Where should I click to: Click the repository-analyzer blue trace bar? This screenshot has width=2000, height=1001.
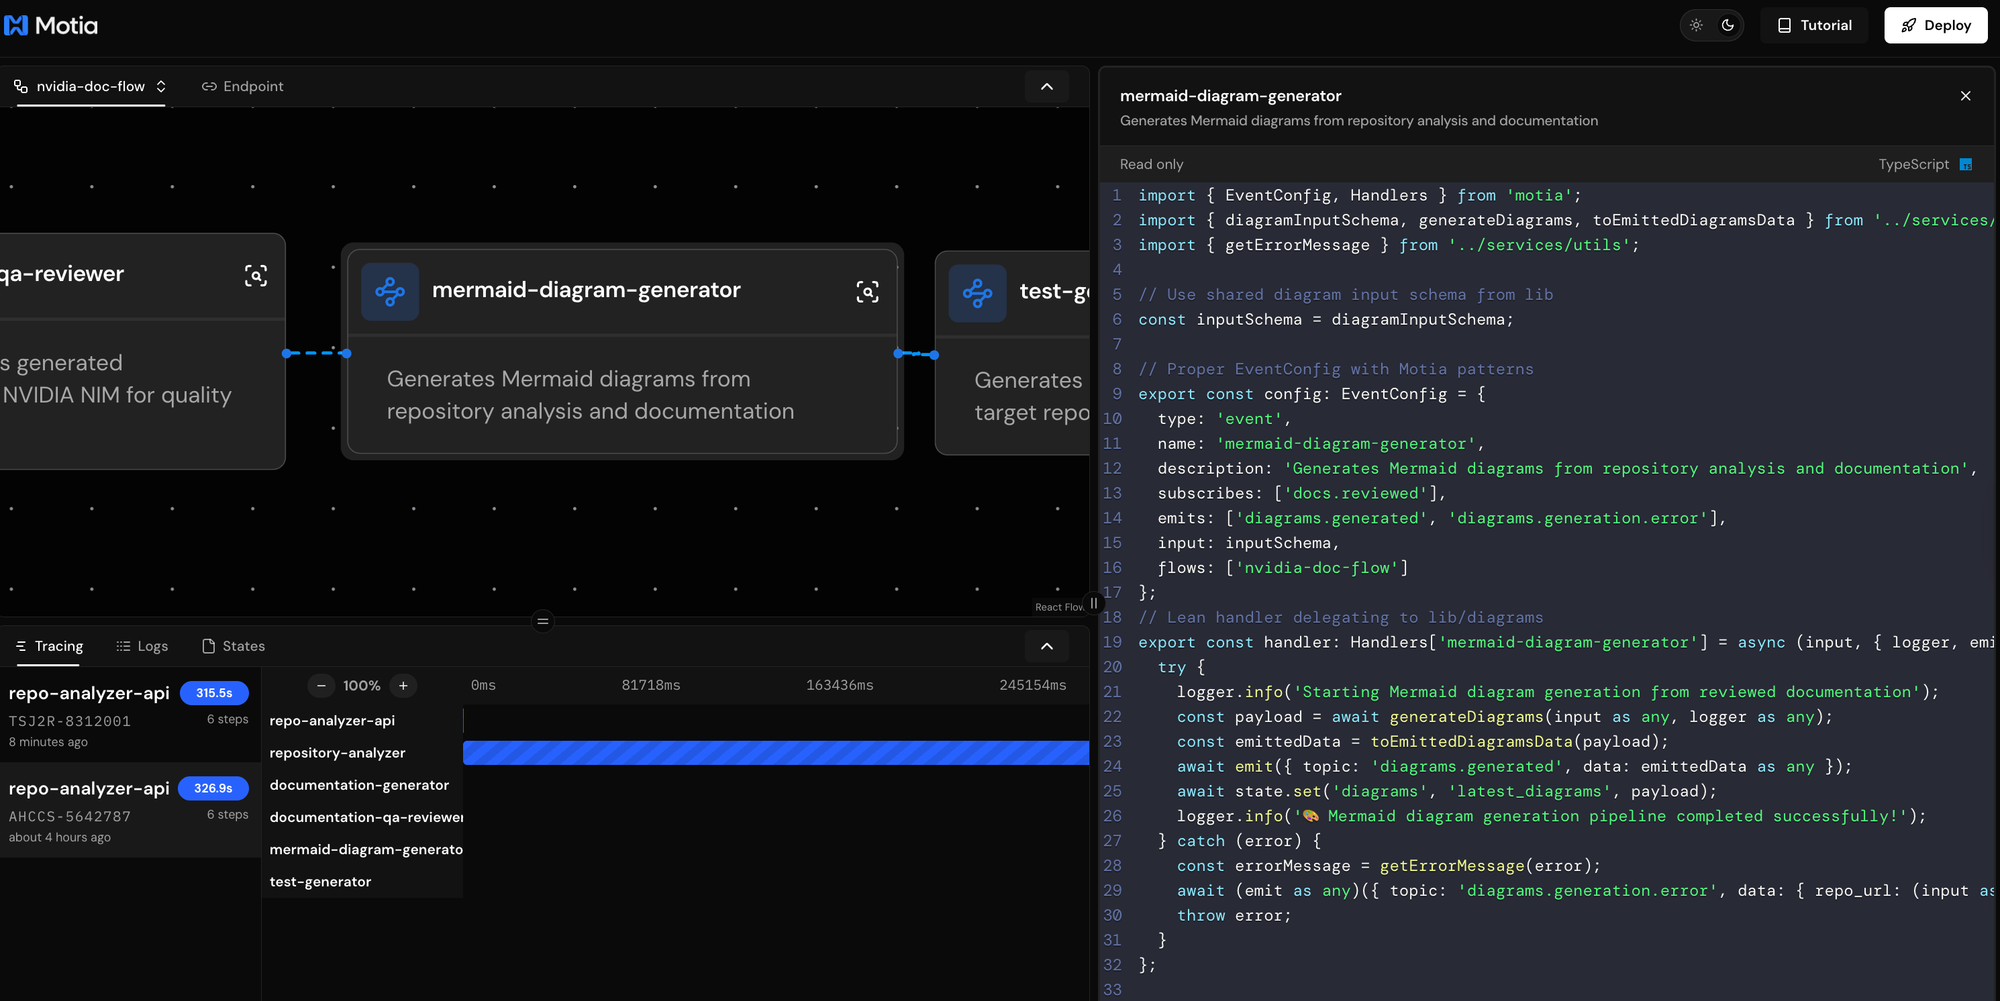(x=775, y=753)
